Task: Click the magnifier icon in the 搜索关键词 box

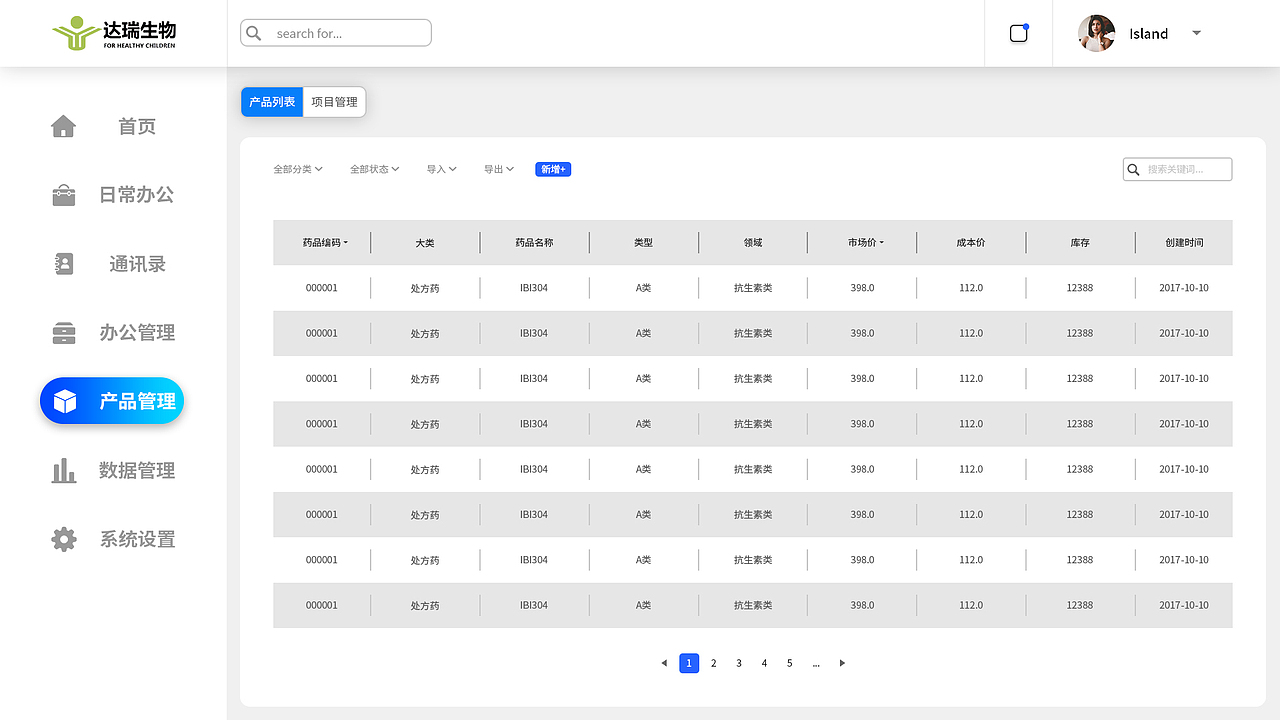Action: coord(1133,170)
